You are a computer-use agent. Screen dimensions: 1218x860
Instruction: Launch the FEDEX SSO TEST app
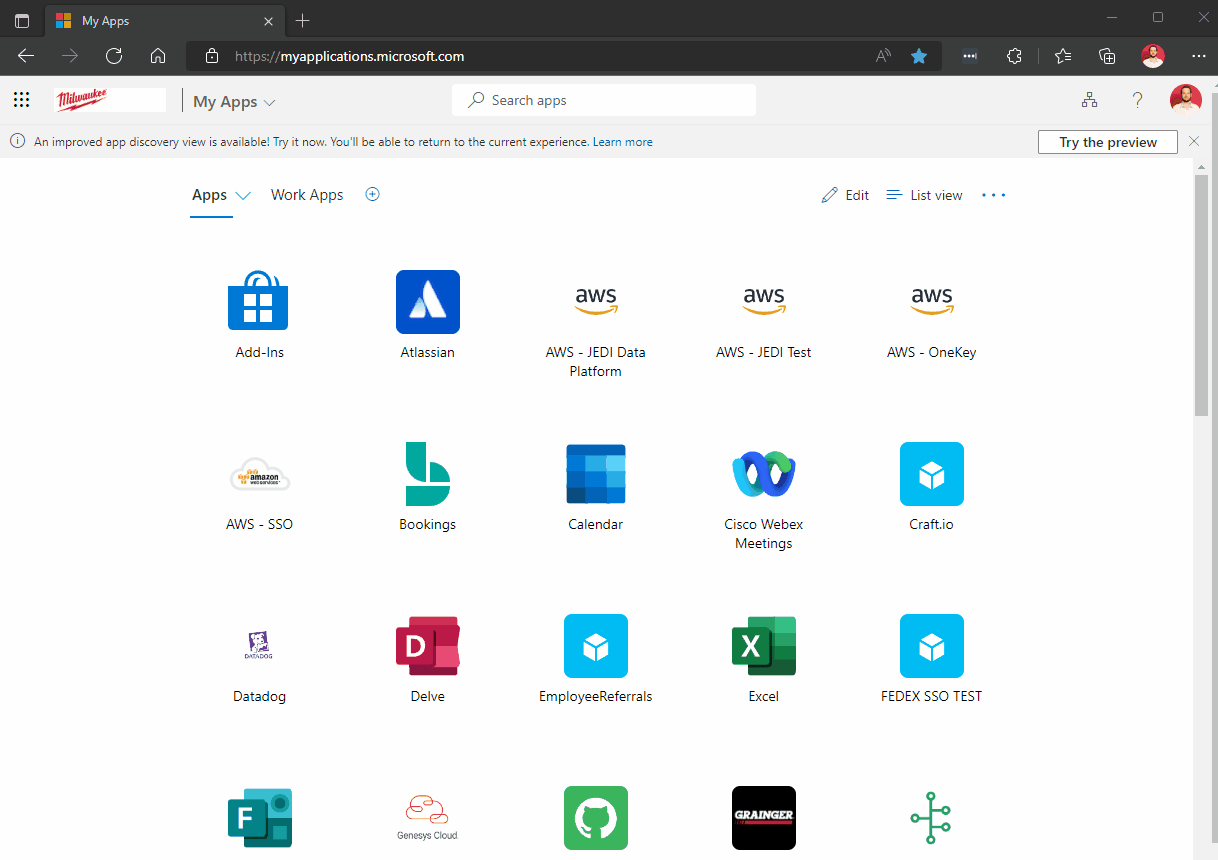tap(932, 646)
